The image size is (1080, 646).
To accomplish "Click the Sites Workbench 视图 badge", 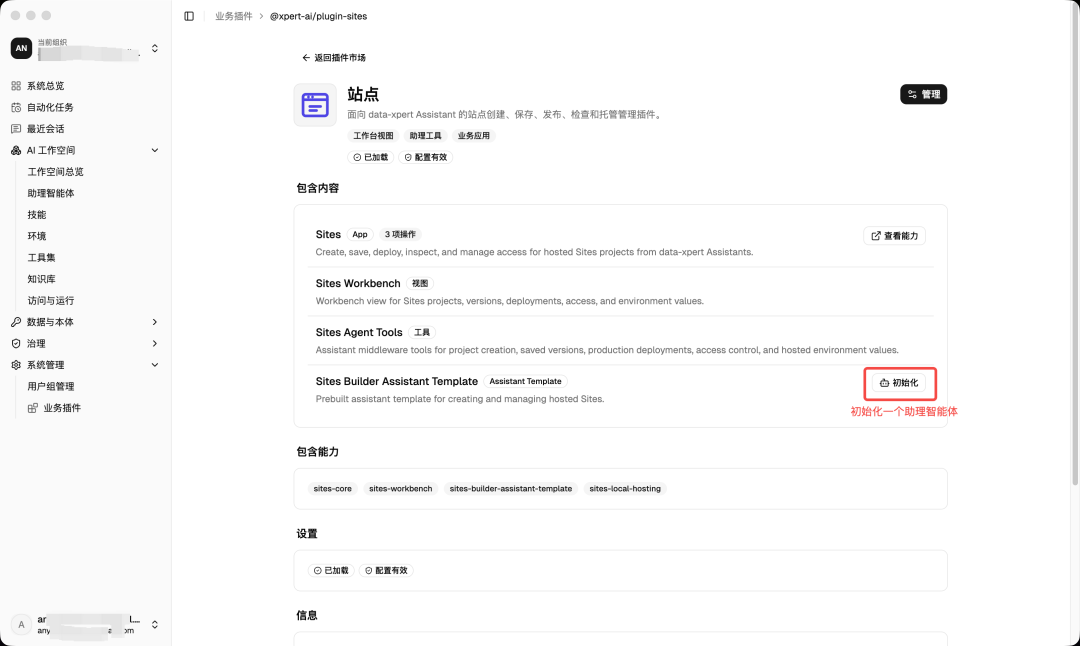I will [x=420, y=283].
